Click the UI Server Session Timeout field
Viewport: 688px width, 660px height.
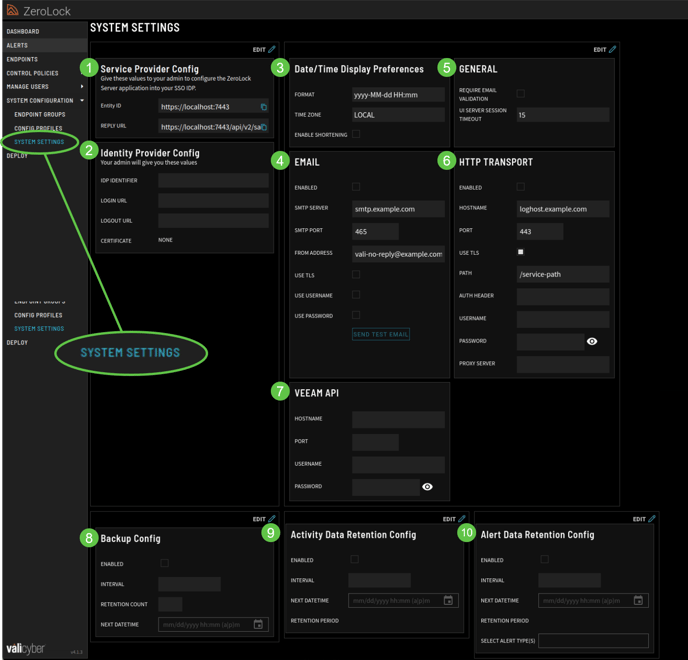tap(563, 115)
